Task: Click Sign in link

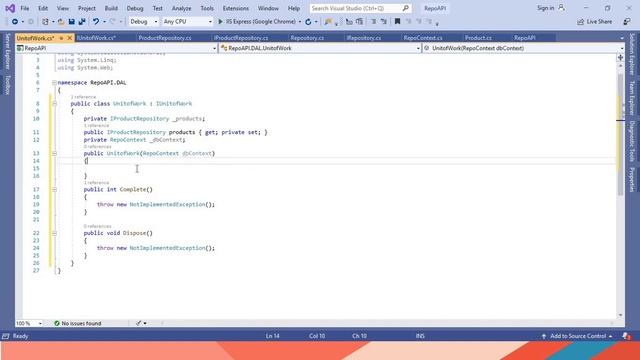Action: pos(545,8)
